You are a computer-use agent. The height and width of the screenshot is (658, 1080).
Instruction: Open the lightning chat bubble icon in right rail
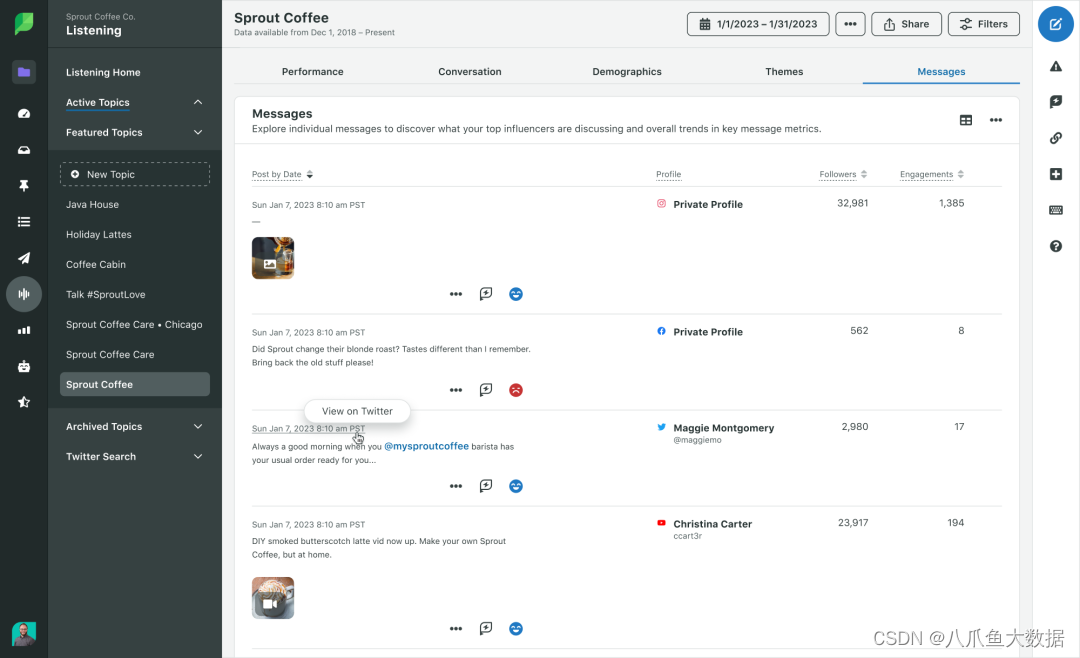(1055, 102)
